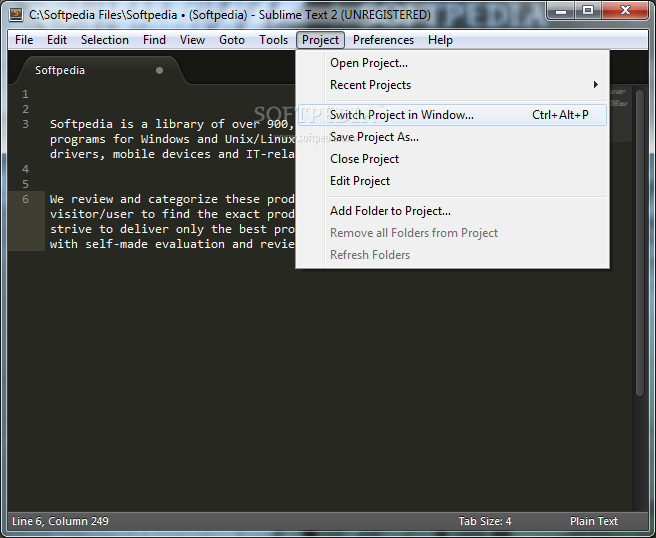
Task: Choose Save Project As...
Action: [452, 137]
